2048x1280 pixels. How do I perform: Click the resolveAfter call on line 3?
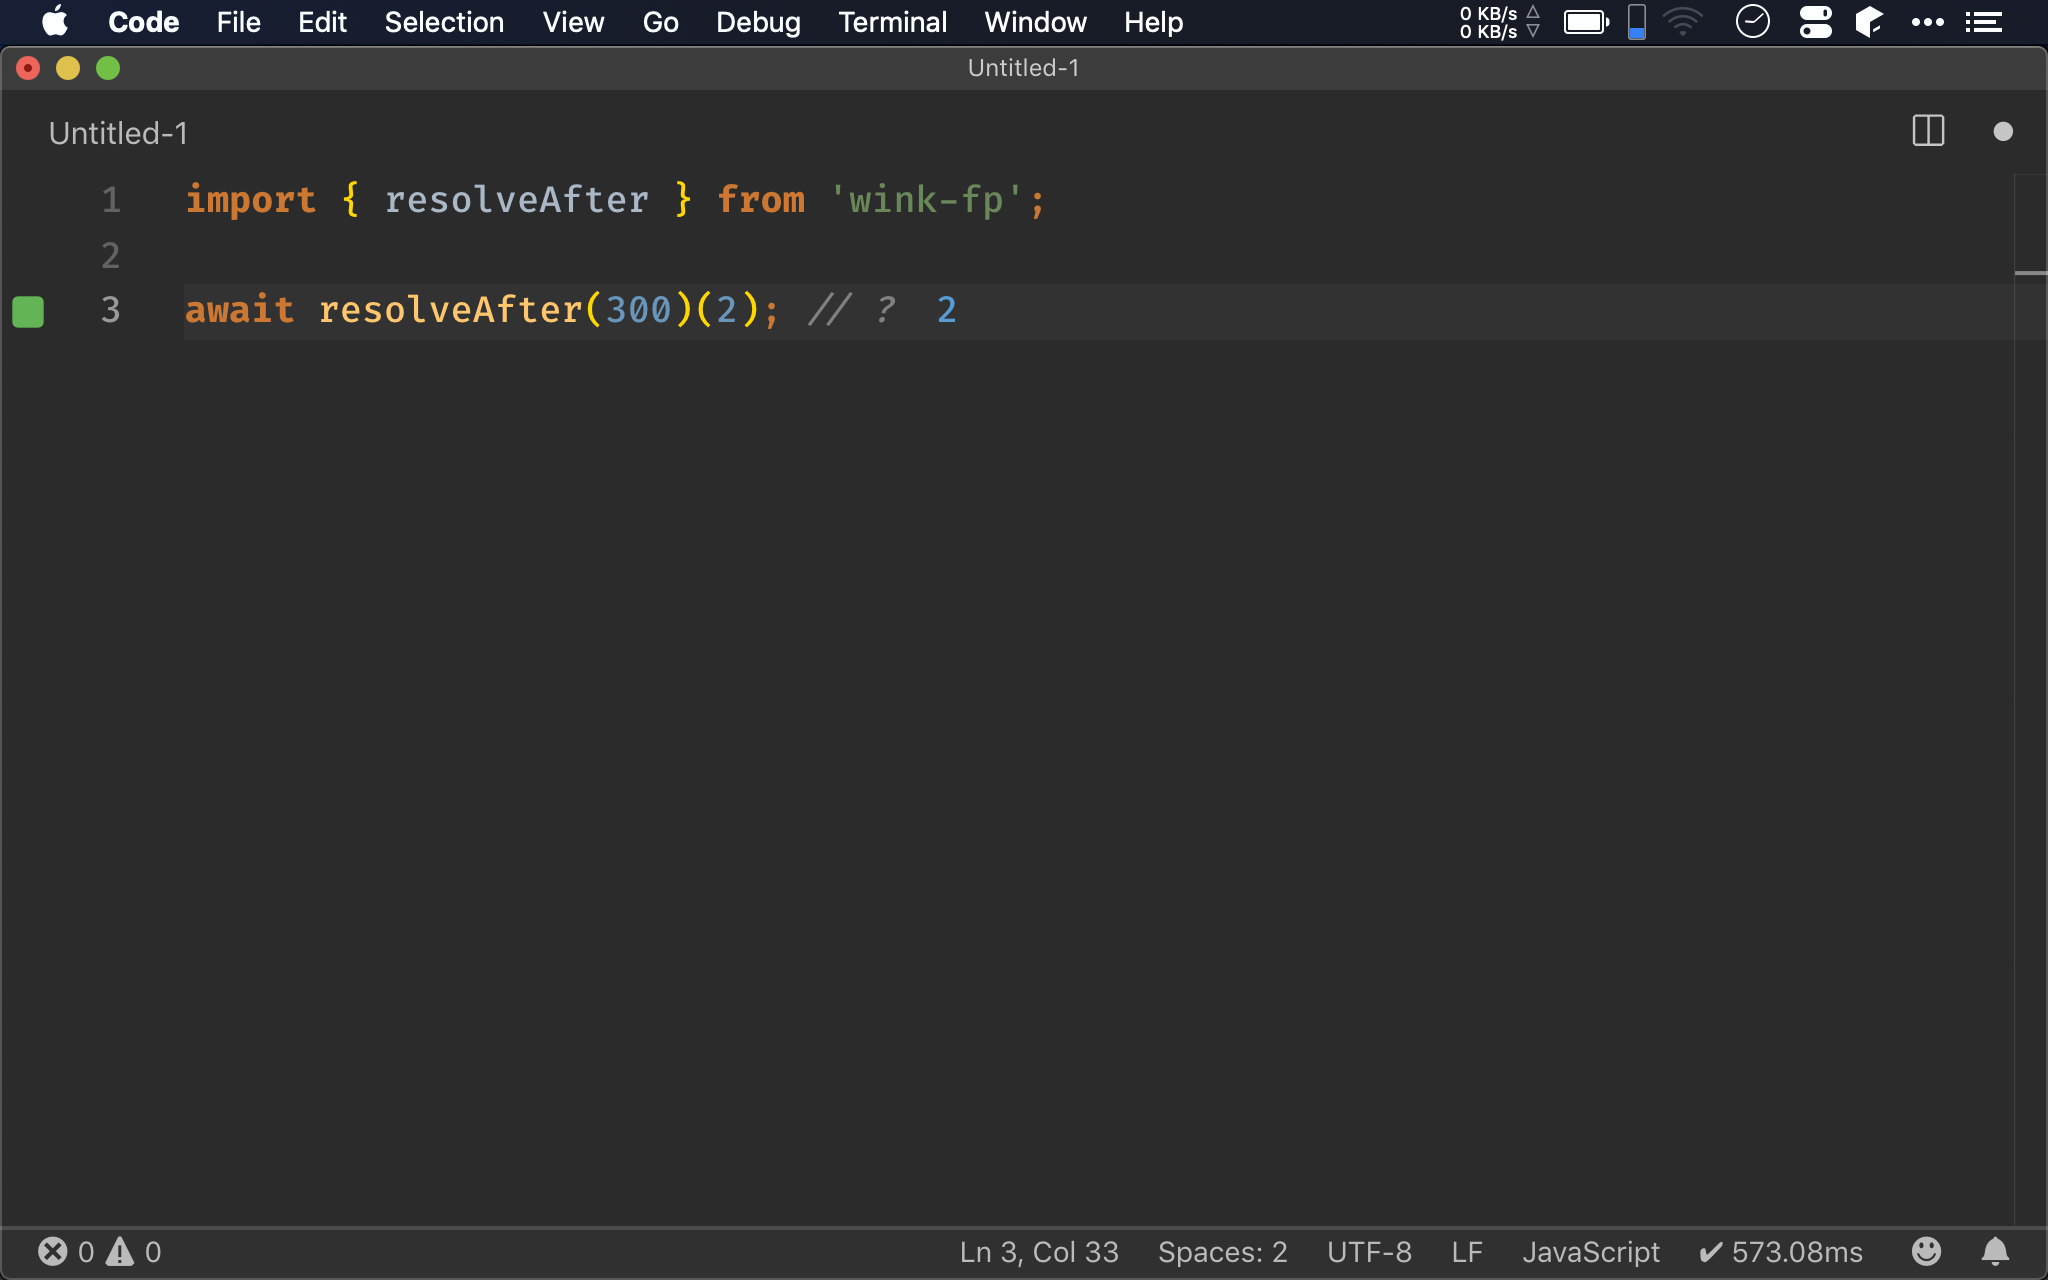451,310
